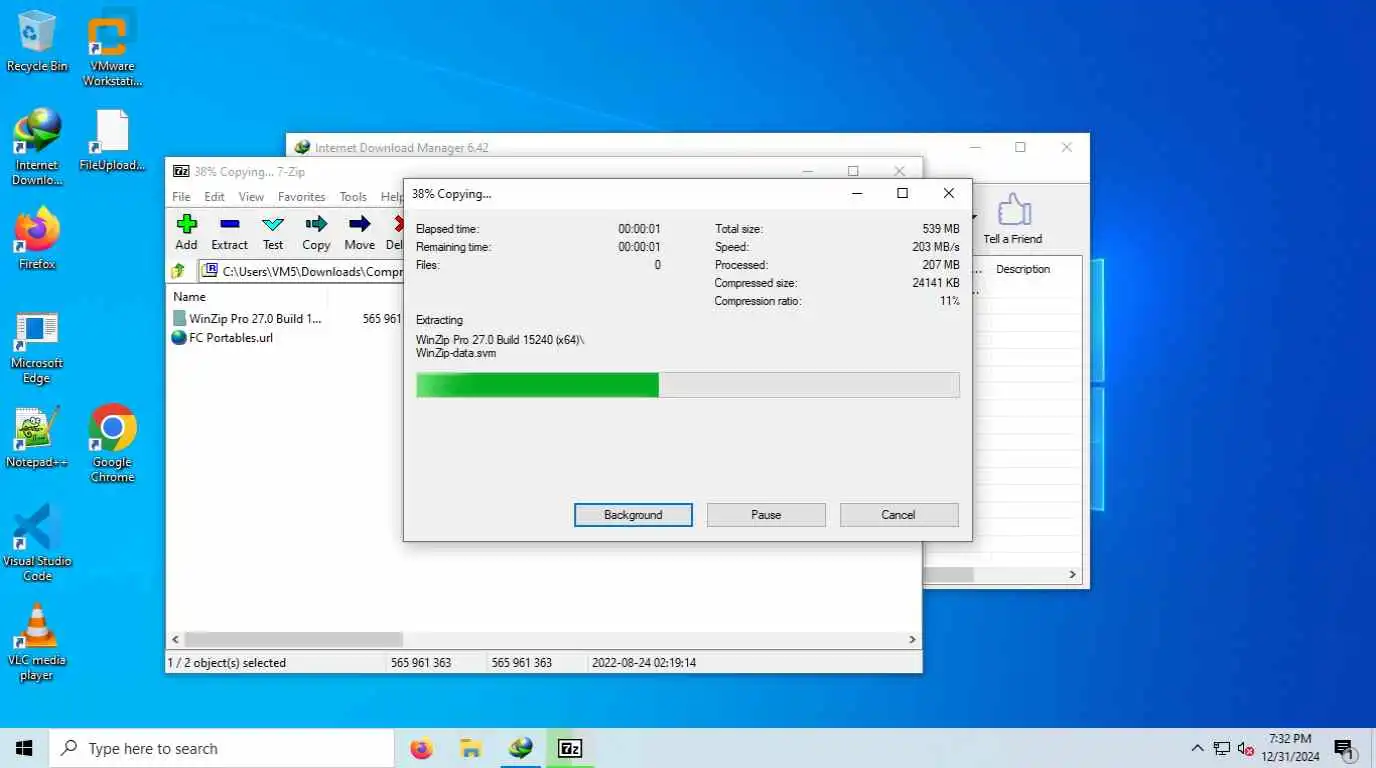
Task: Open File Explorer from the taskbar
Action: point(471,748)
